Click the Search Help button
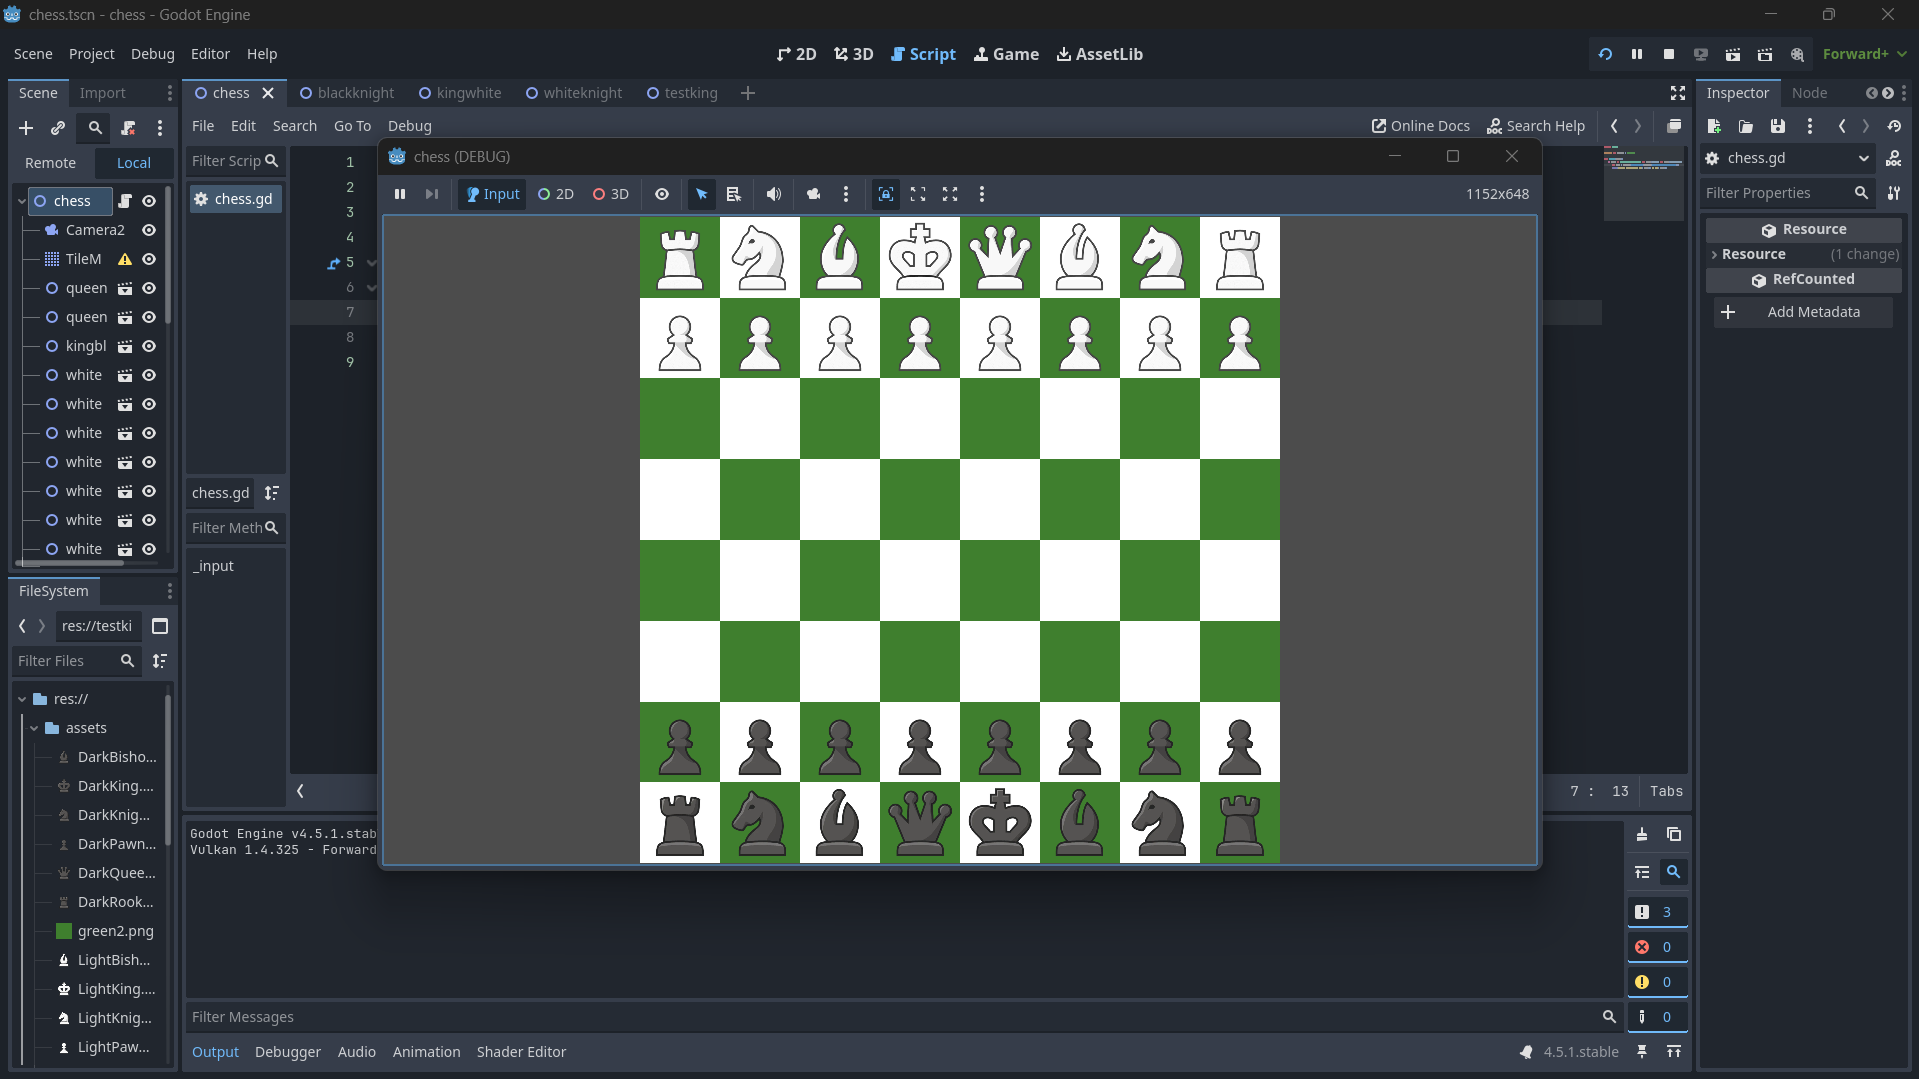1919x1079 pixels. tap(1536, 126)
